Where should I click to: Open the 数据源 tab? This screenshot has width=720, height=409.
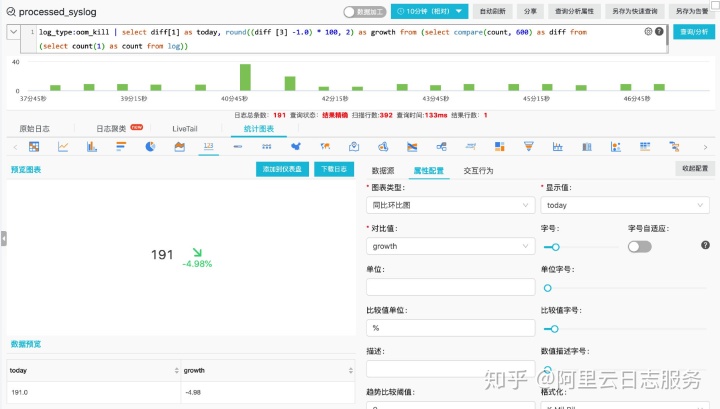coord(383,170)
